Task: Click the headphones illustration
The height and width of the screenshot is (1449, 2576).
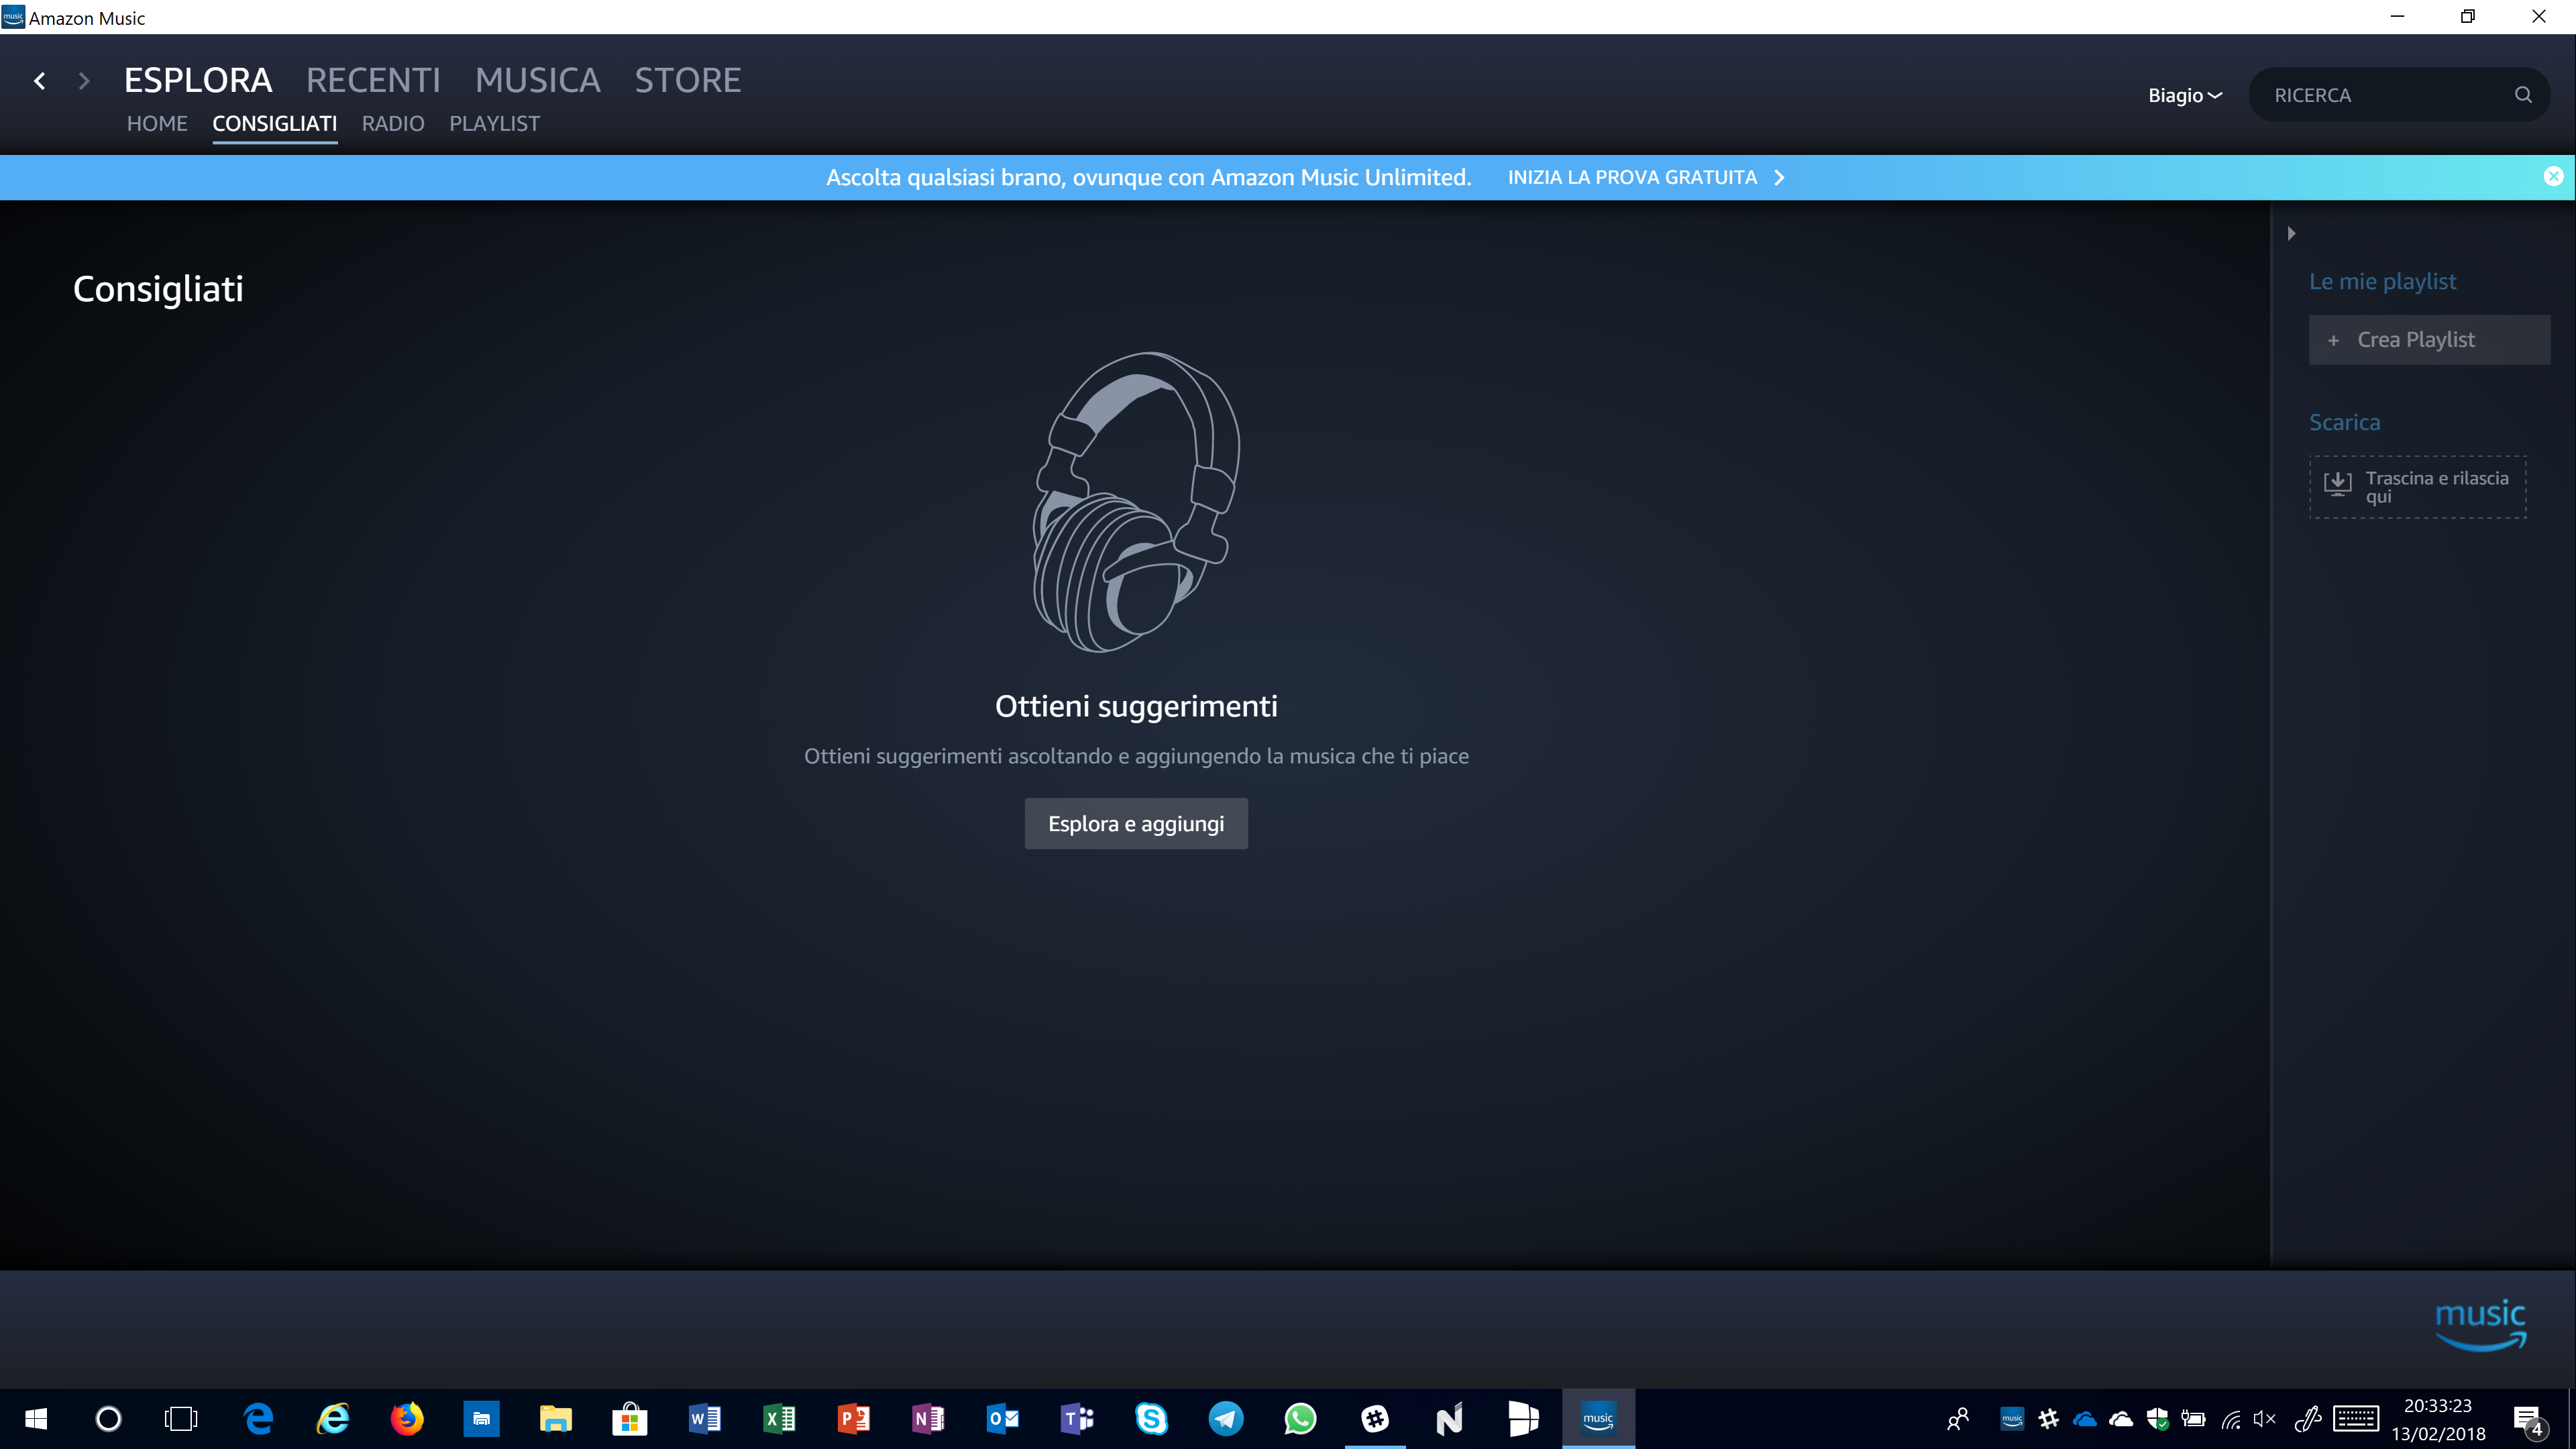Action: (x=1136, y=501)
